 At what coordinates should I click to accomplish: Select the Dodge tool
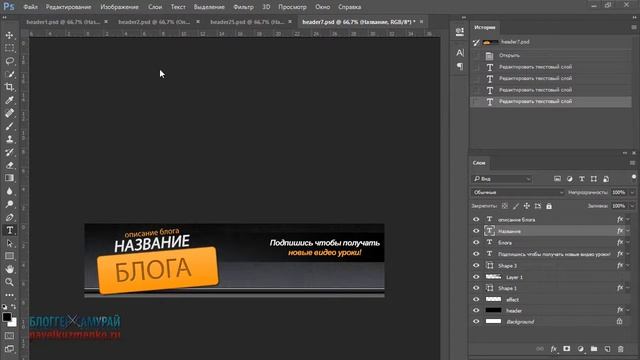[x=9, y=204]
